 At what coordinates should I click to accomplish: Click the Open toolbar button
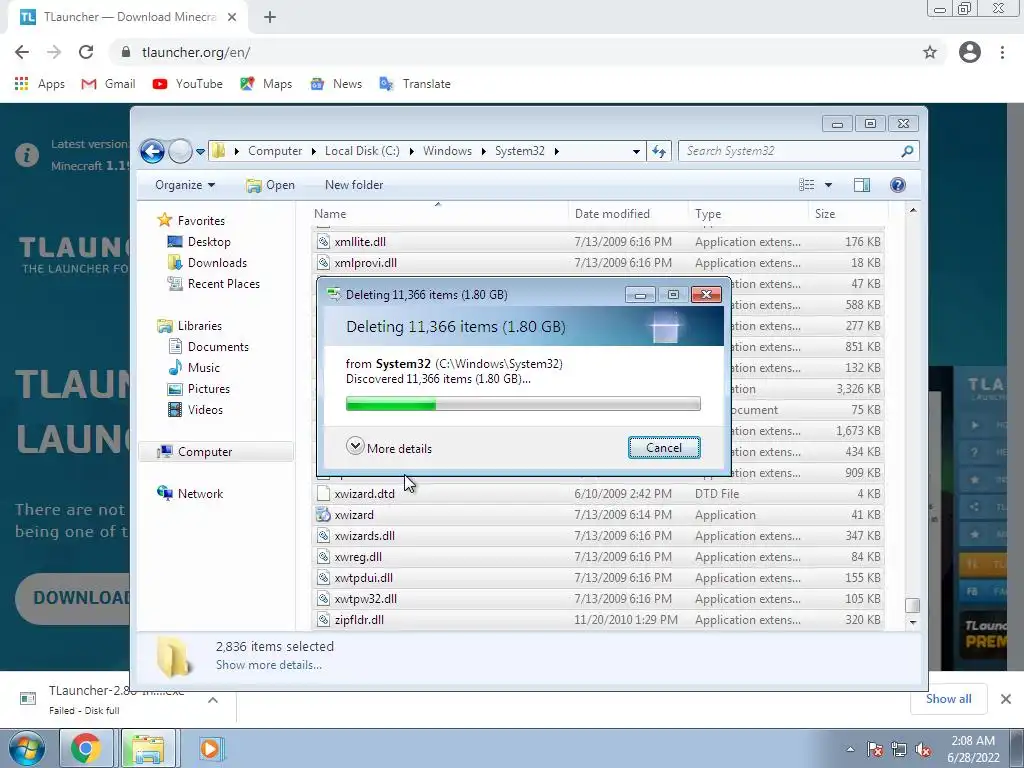pos(270,185)
